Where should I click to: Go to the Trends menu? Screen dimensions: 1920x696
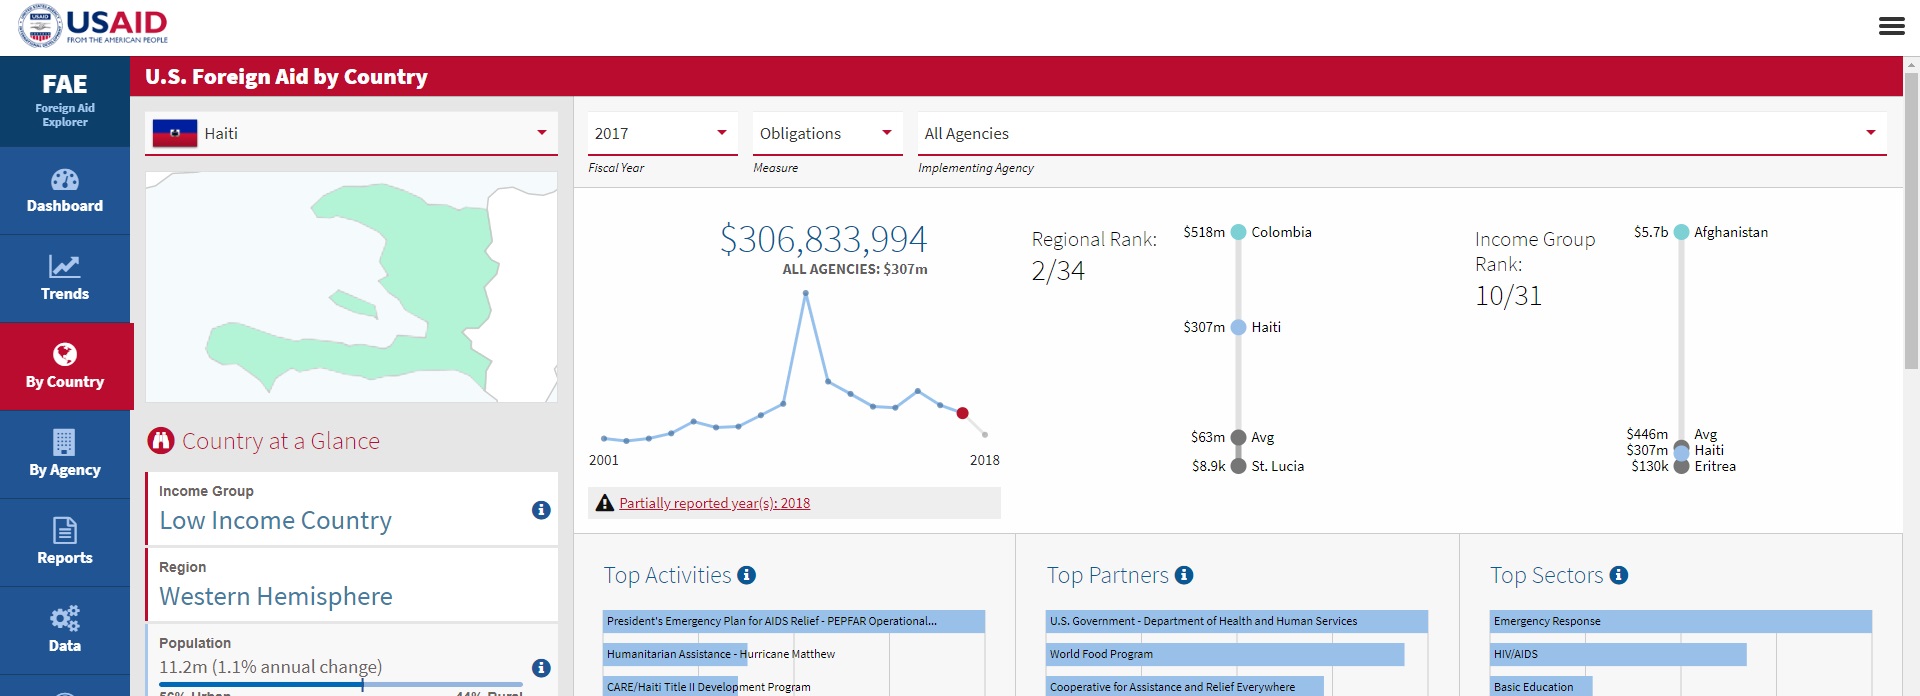click(65, 279)
